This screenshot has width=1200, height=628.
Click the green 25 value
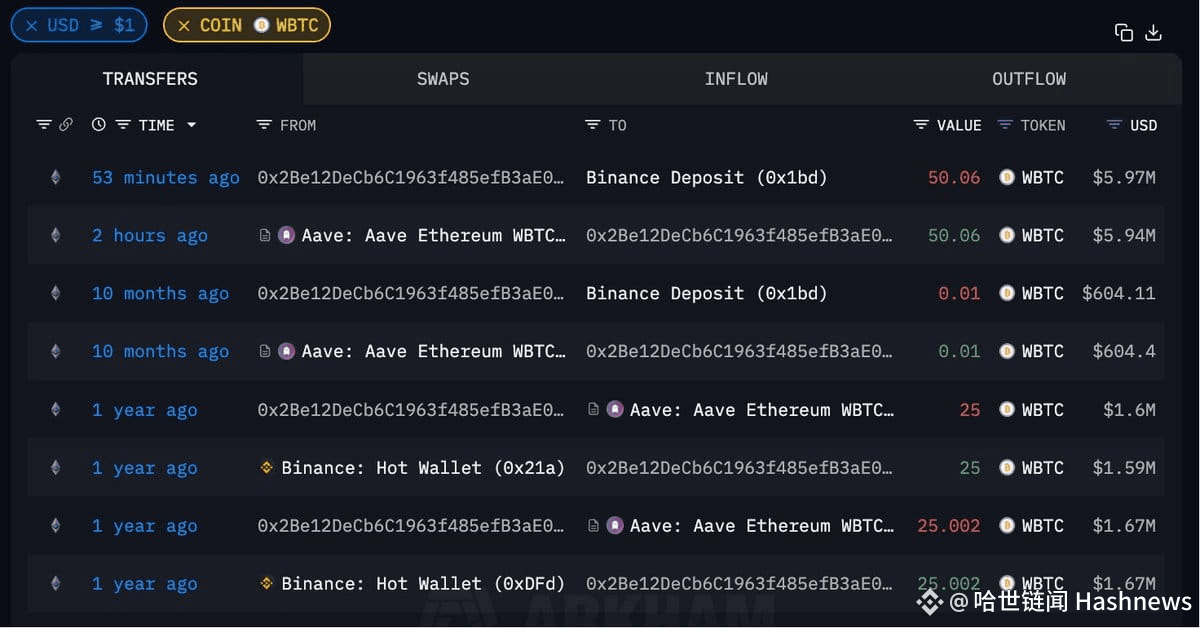(x=970, y=468)
